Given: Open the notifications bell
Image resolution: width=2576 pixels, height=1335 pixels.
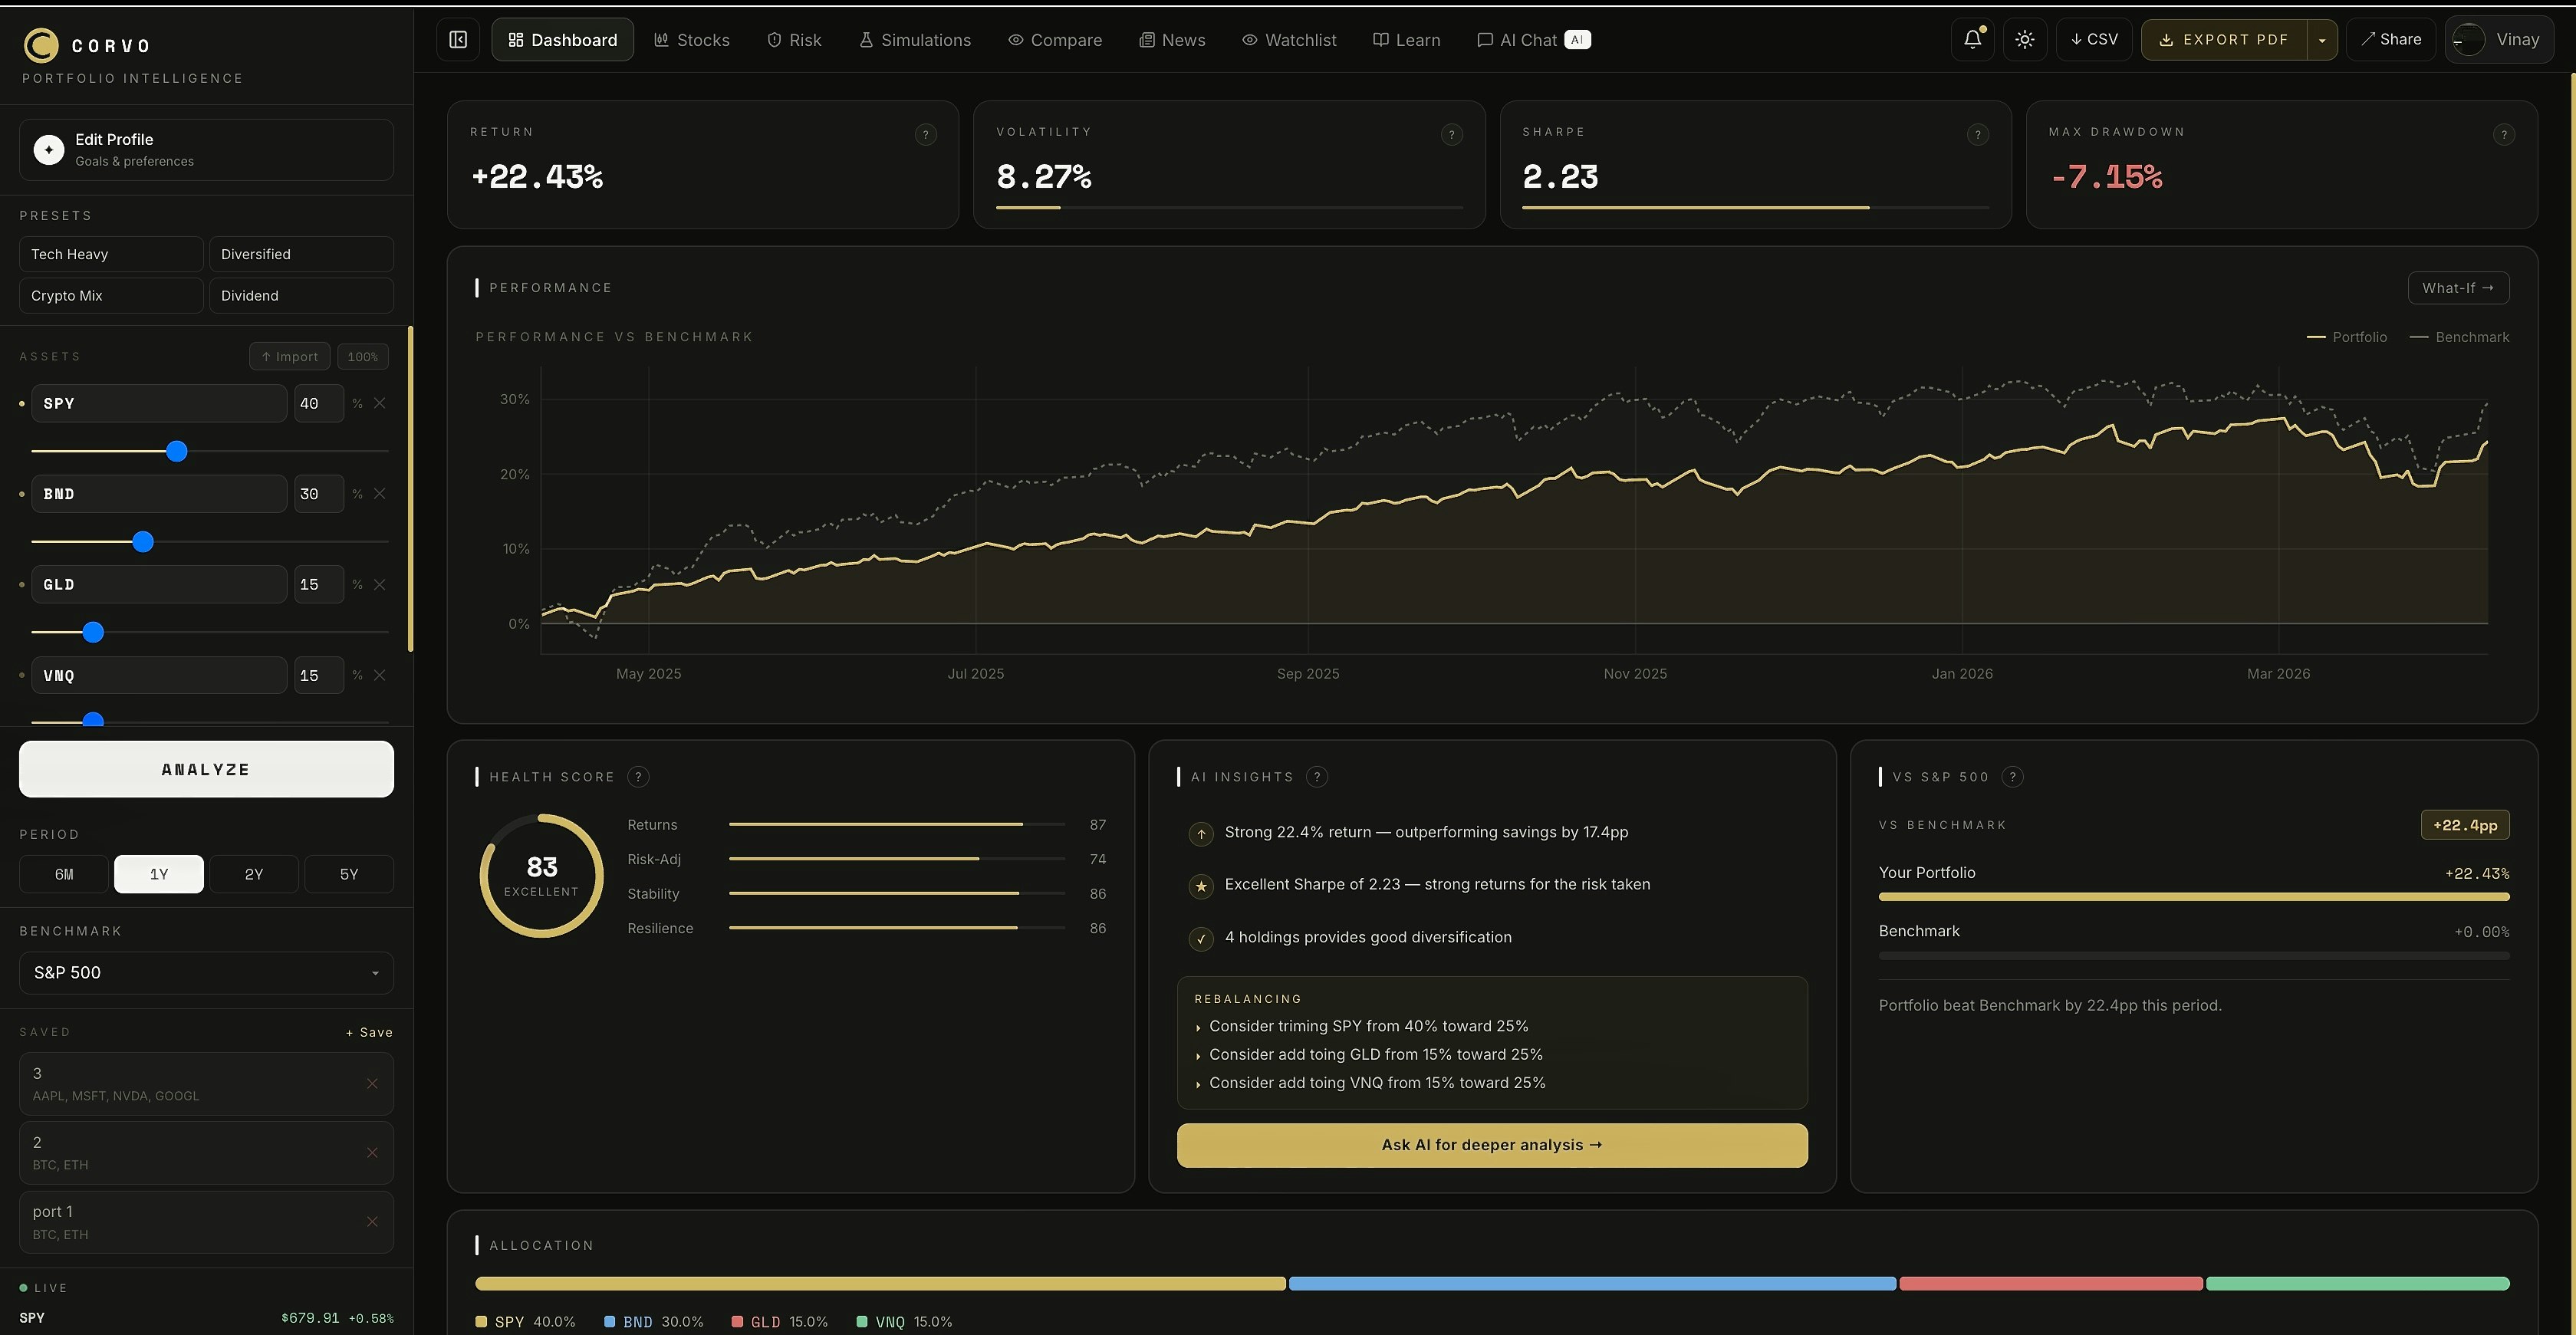Looking at the screenshot, I should 1972,40.
